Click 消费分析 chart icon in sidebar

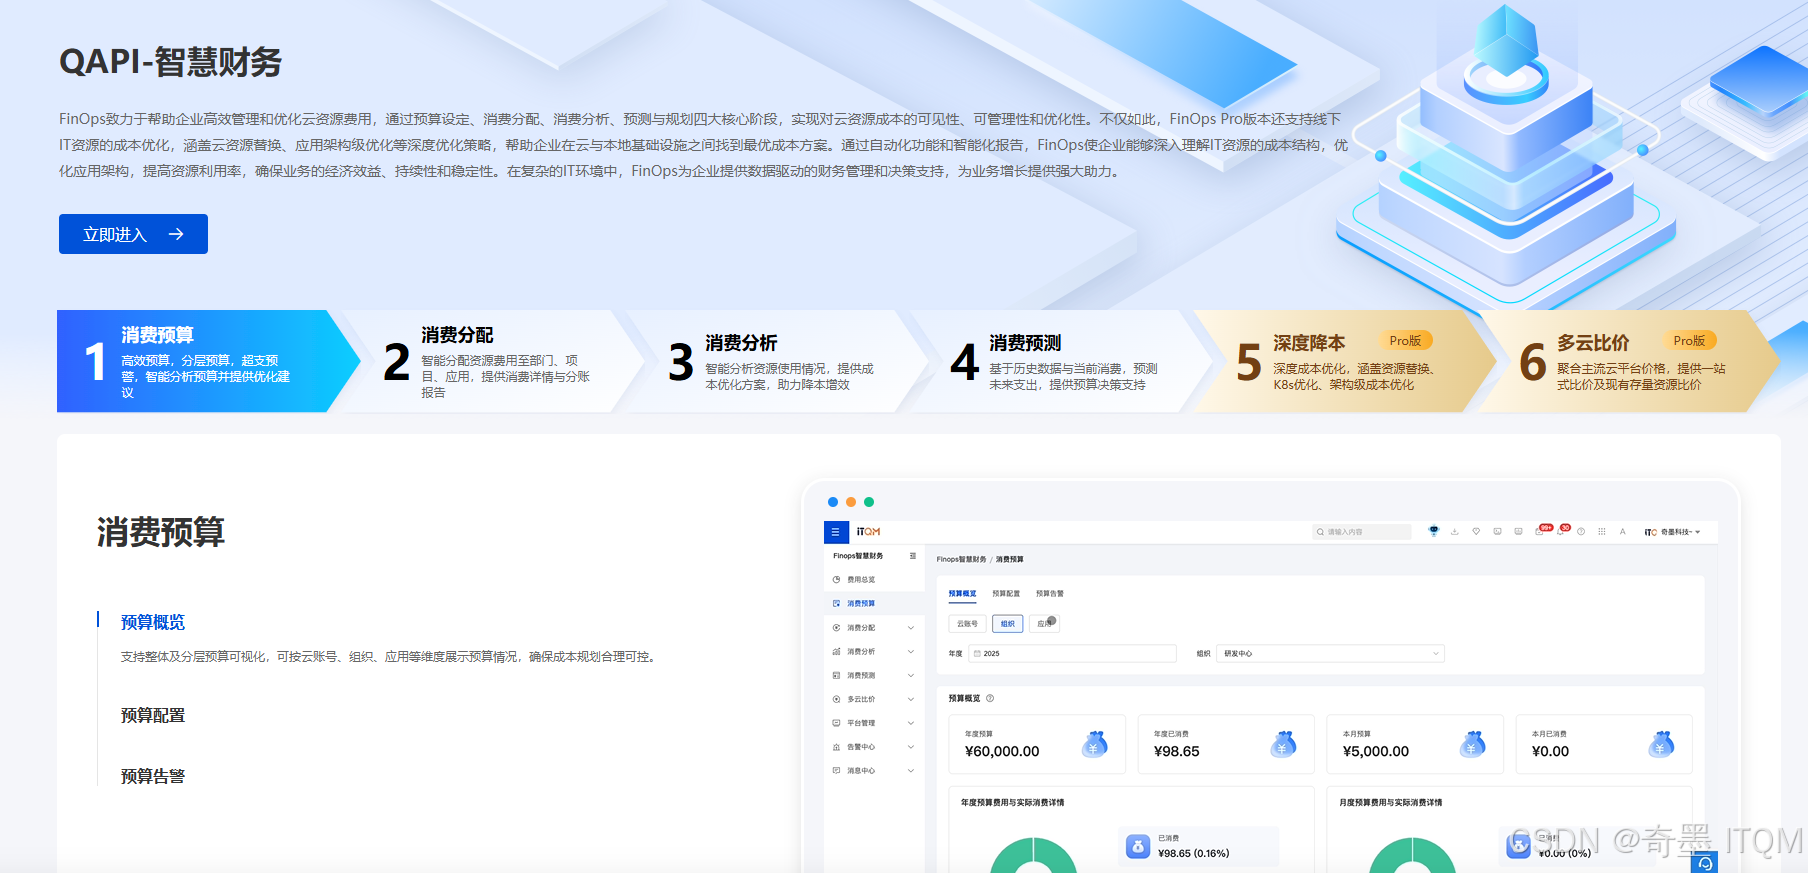coord(836,652)
